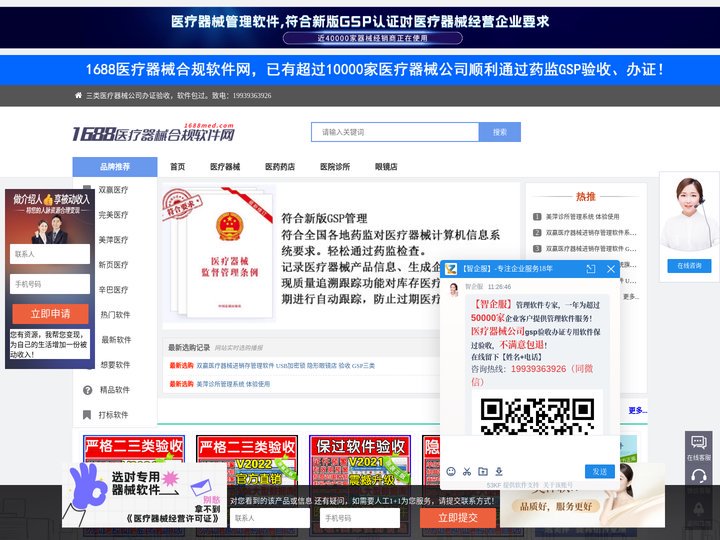The width and height of the screenshot is (720, 540).
Task: Open 精品软件 in sidebar
Action: click(x=115, y=390)
